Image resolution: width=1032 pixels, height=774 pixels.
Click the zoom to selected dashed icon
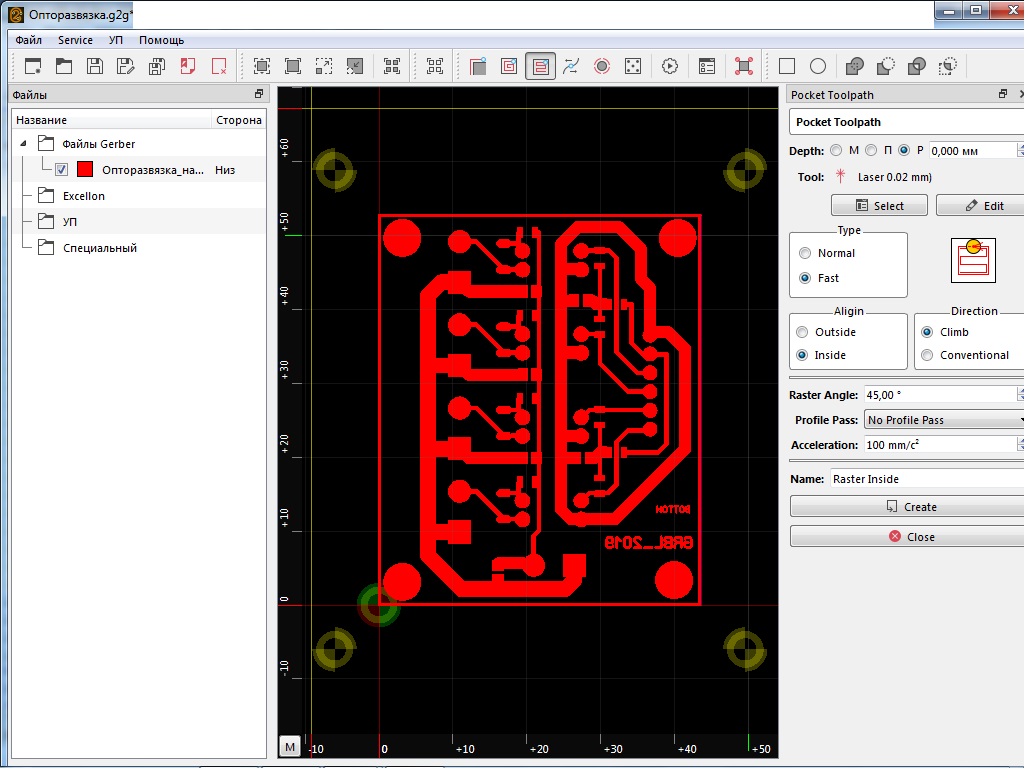324,66
